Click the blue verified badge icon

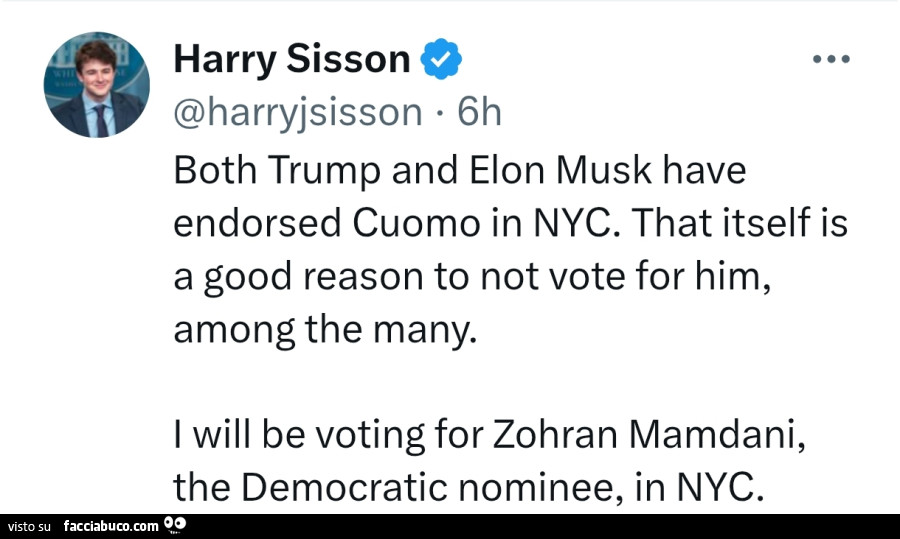(441, 60)
